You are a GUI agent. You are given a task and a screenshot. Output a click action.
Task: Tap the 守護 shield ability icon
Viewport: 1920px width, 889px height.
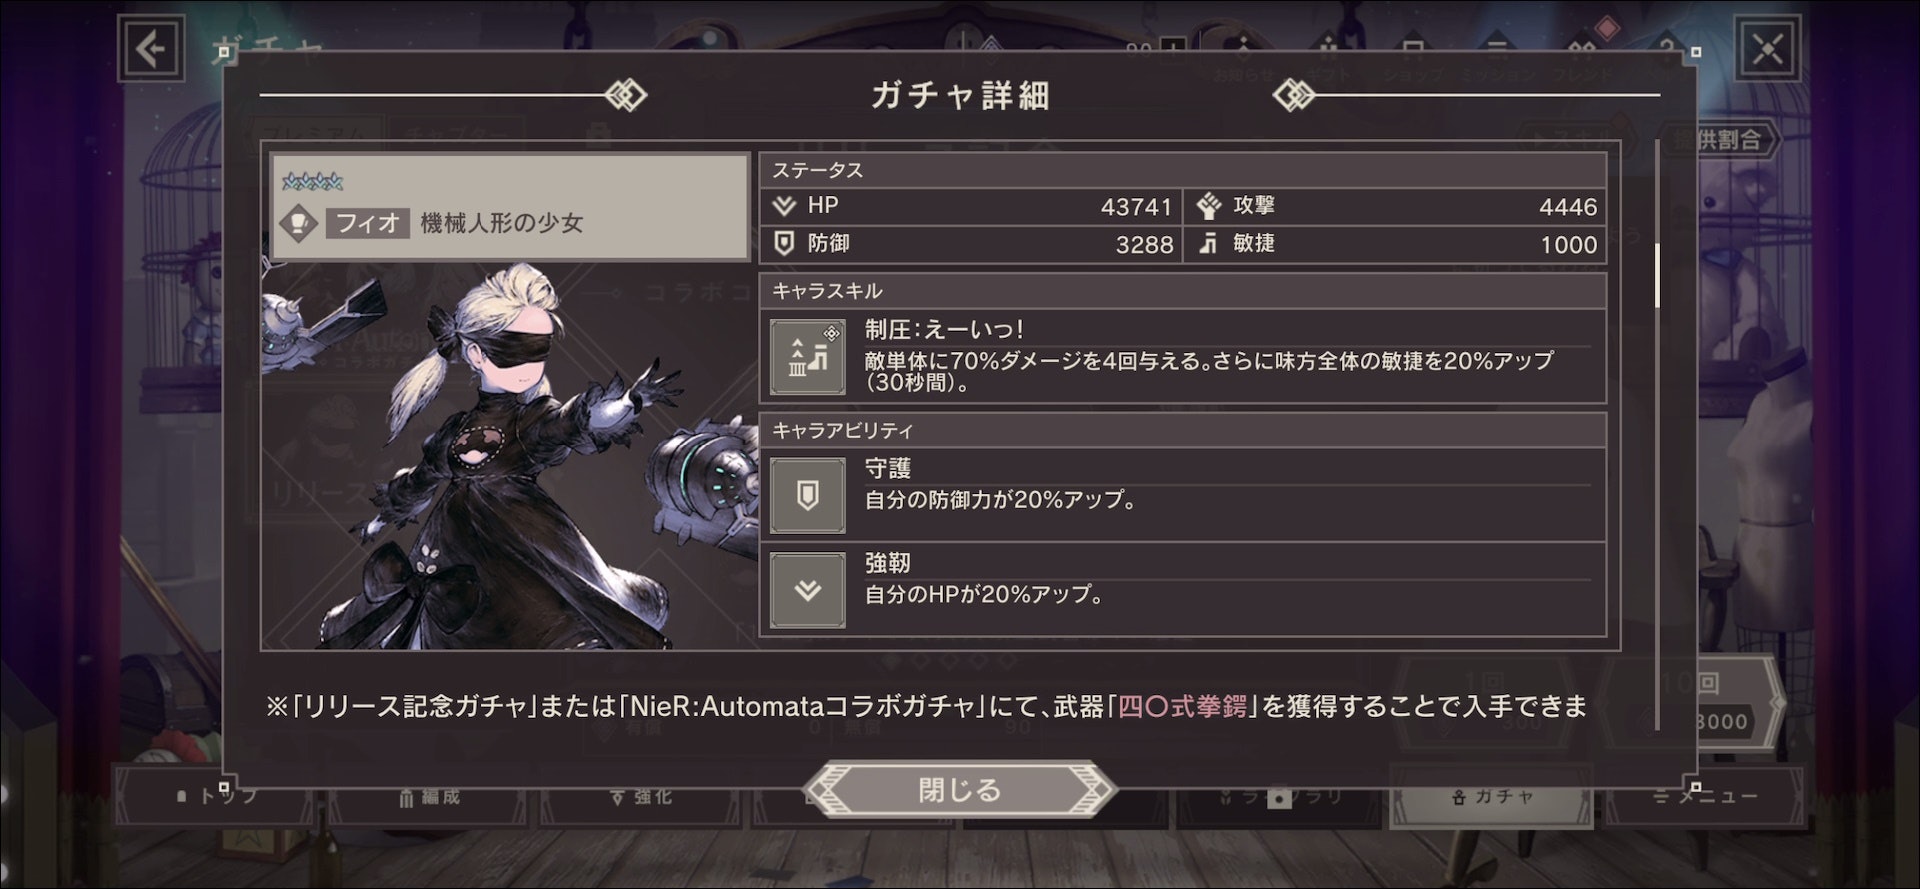tap(808, 495)
